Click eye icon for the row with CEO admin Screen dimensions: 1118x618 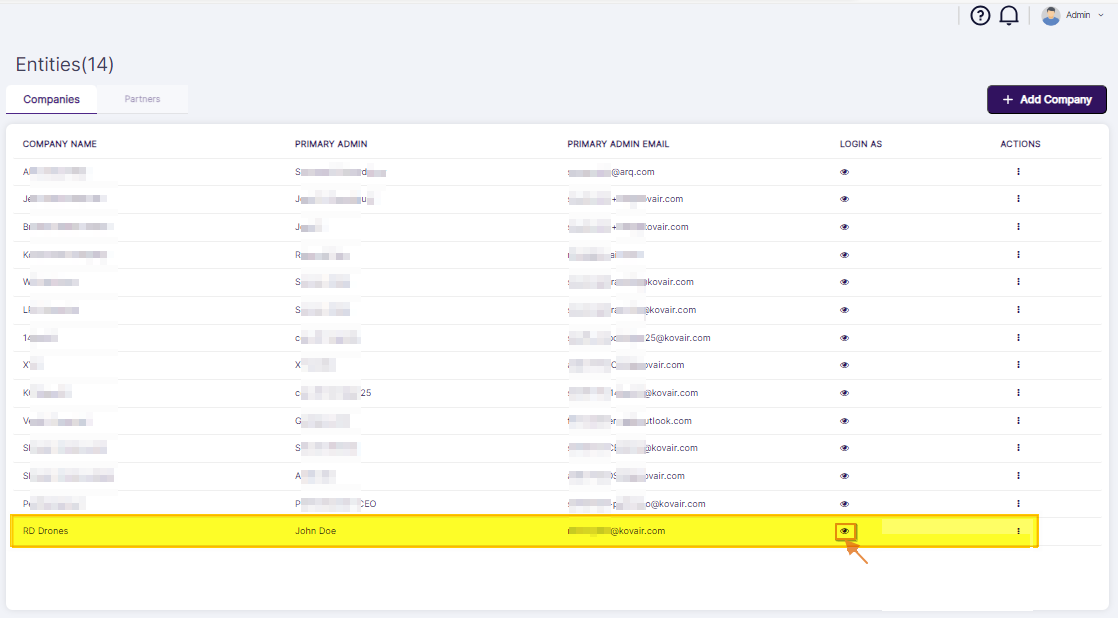point(844,504)
